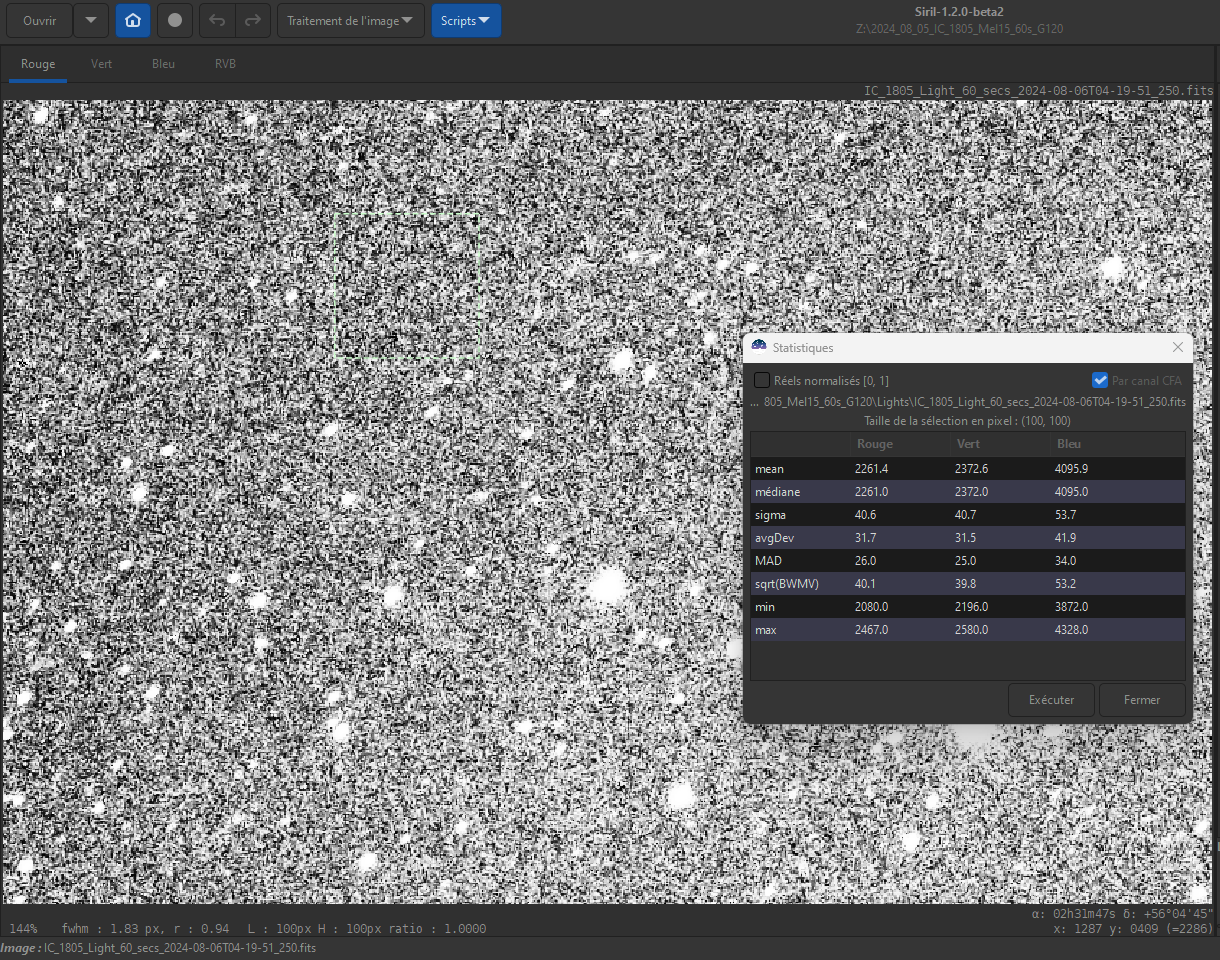Switch to the Rouge channel tab
Screen dimensions: 1220x960
click(38, 64)
